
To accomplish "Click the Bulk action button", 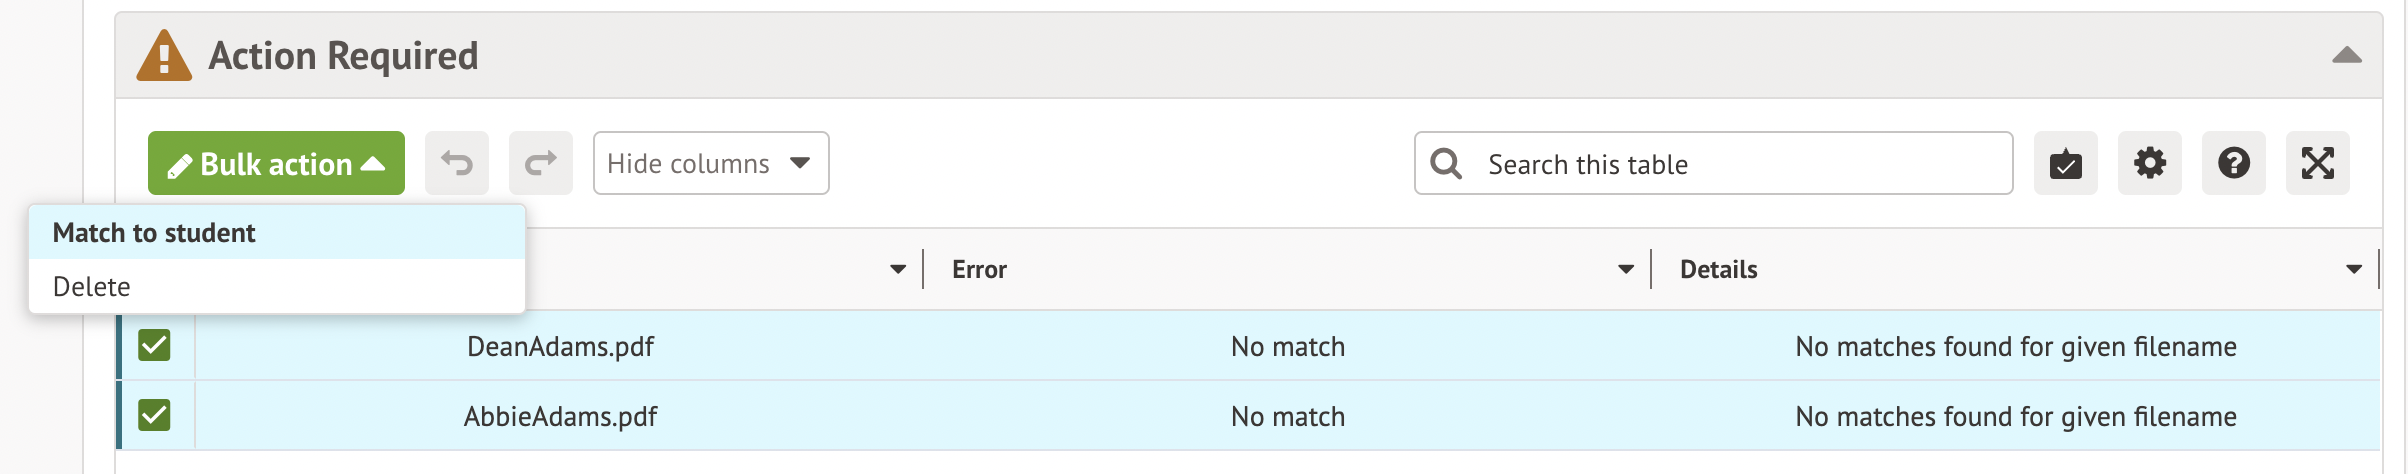I will pos(276,163).
